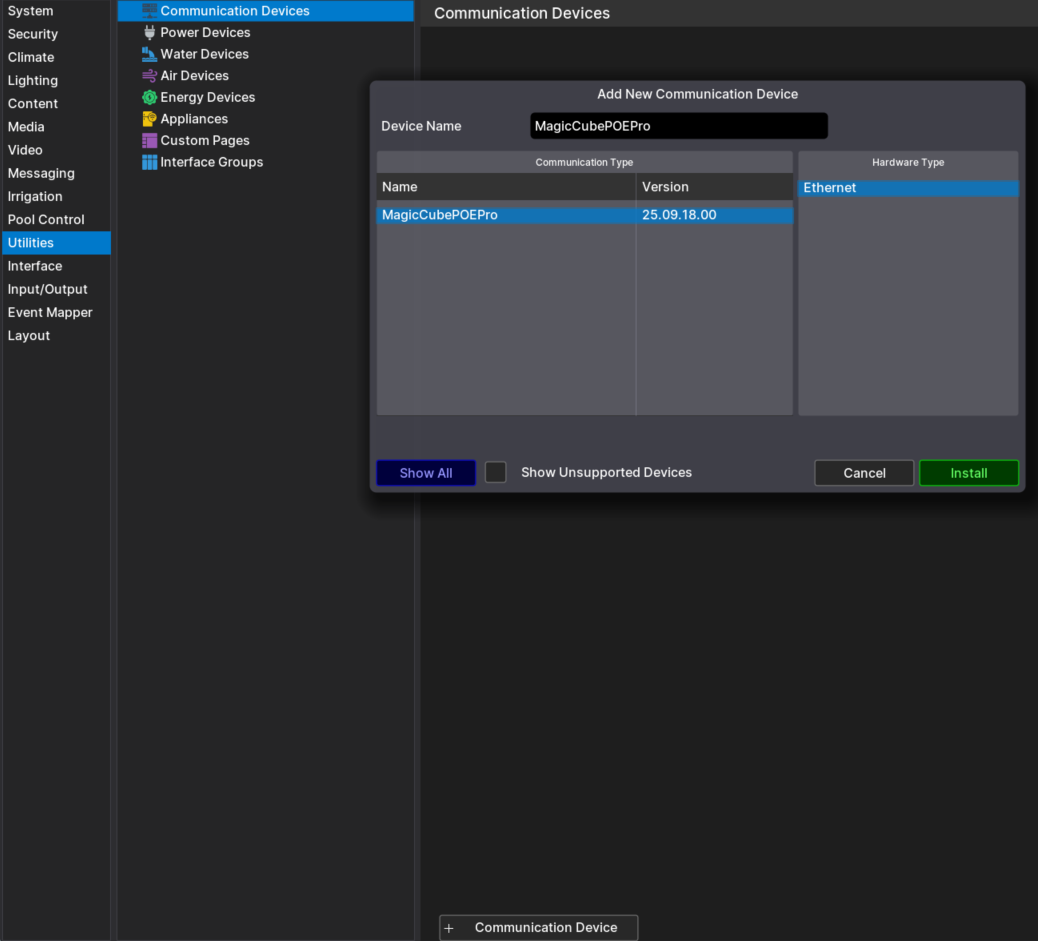Click the Energy Devices green gear icon

pos(149,97)
